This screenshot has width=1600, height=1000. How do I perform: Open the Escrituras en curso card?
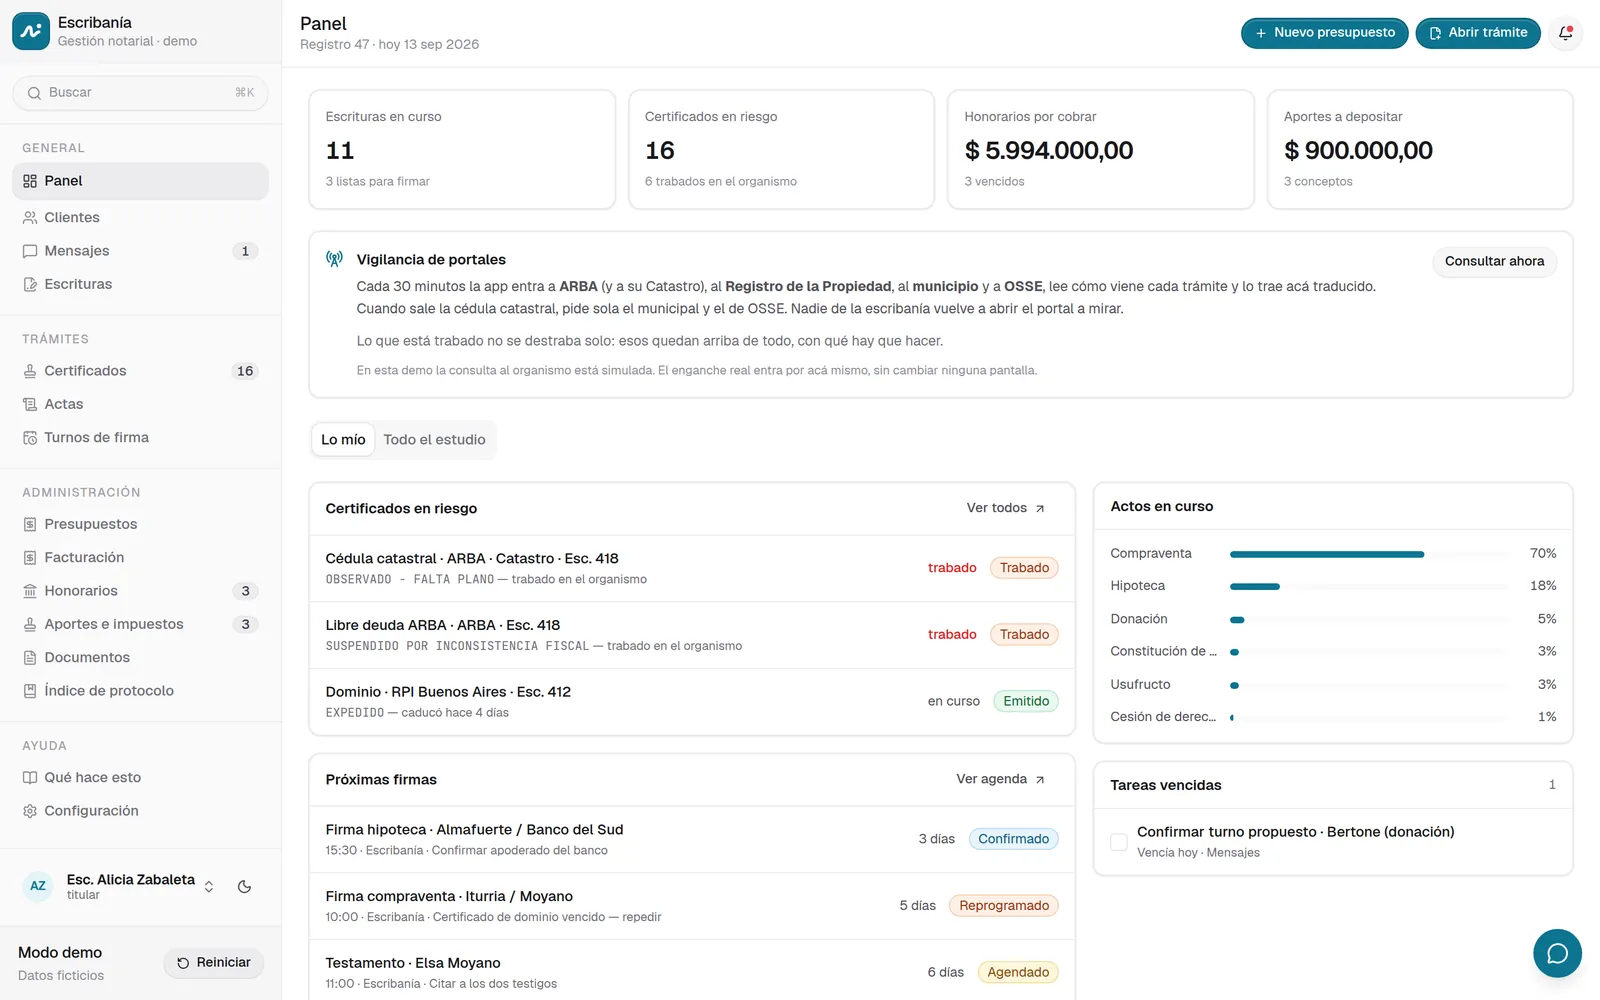(x=462, y=150)
